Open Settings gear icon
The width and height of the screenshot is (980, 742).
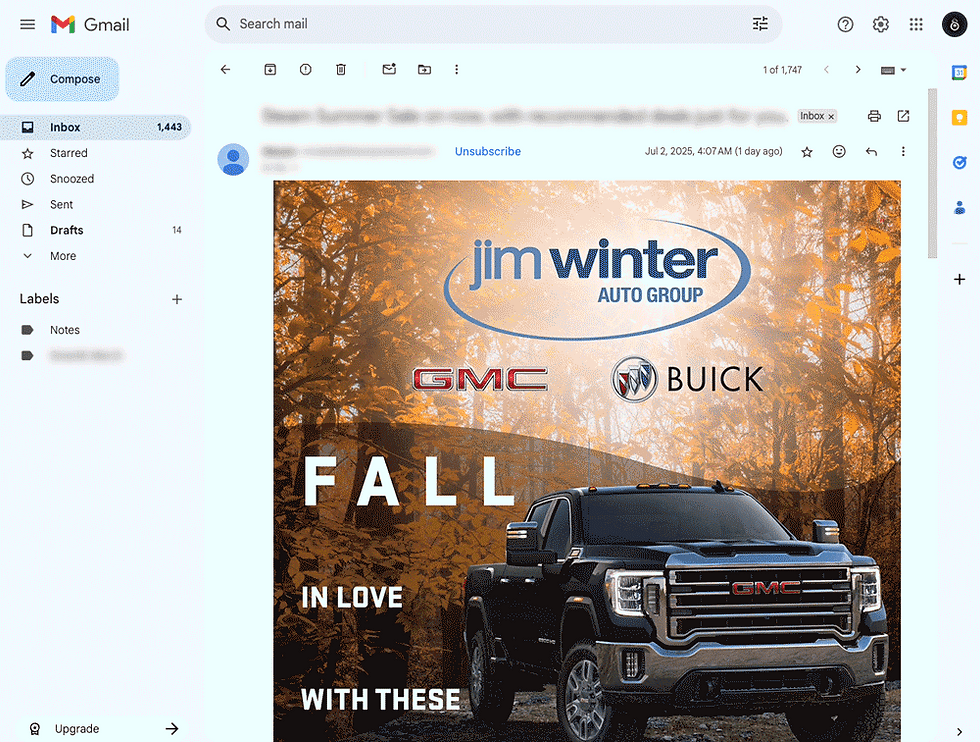[881, 24]
